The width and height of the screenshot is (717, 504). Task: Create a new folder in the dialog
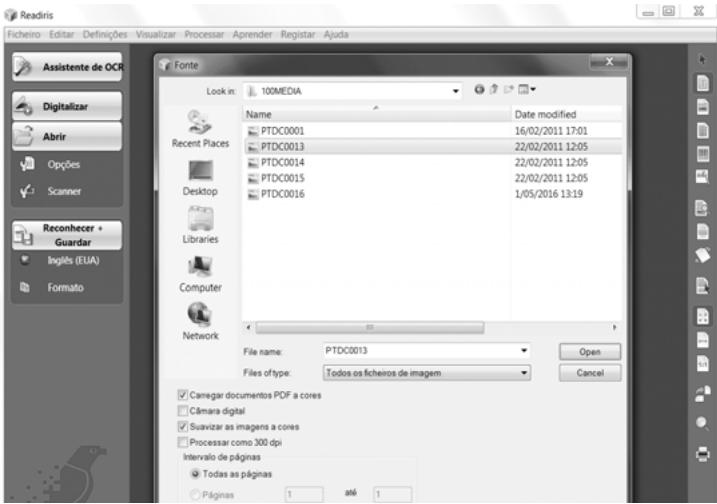[x=508, y=89]
